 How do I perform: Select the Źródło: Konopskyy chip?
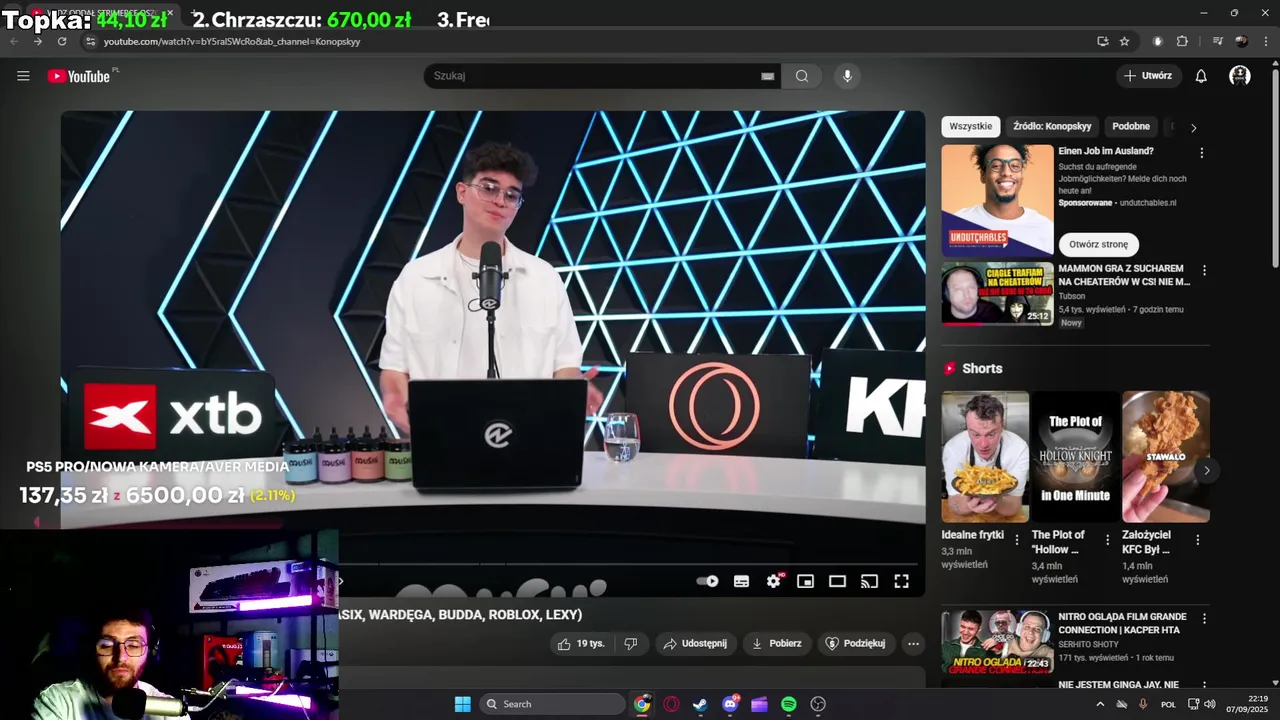pyautogui.click(x=1052, y=126)
